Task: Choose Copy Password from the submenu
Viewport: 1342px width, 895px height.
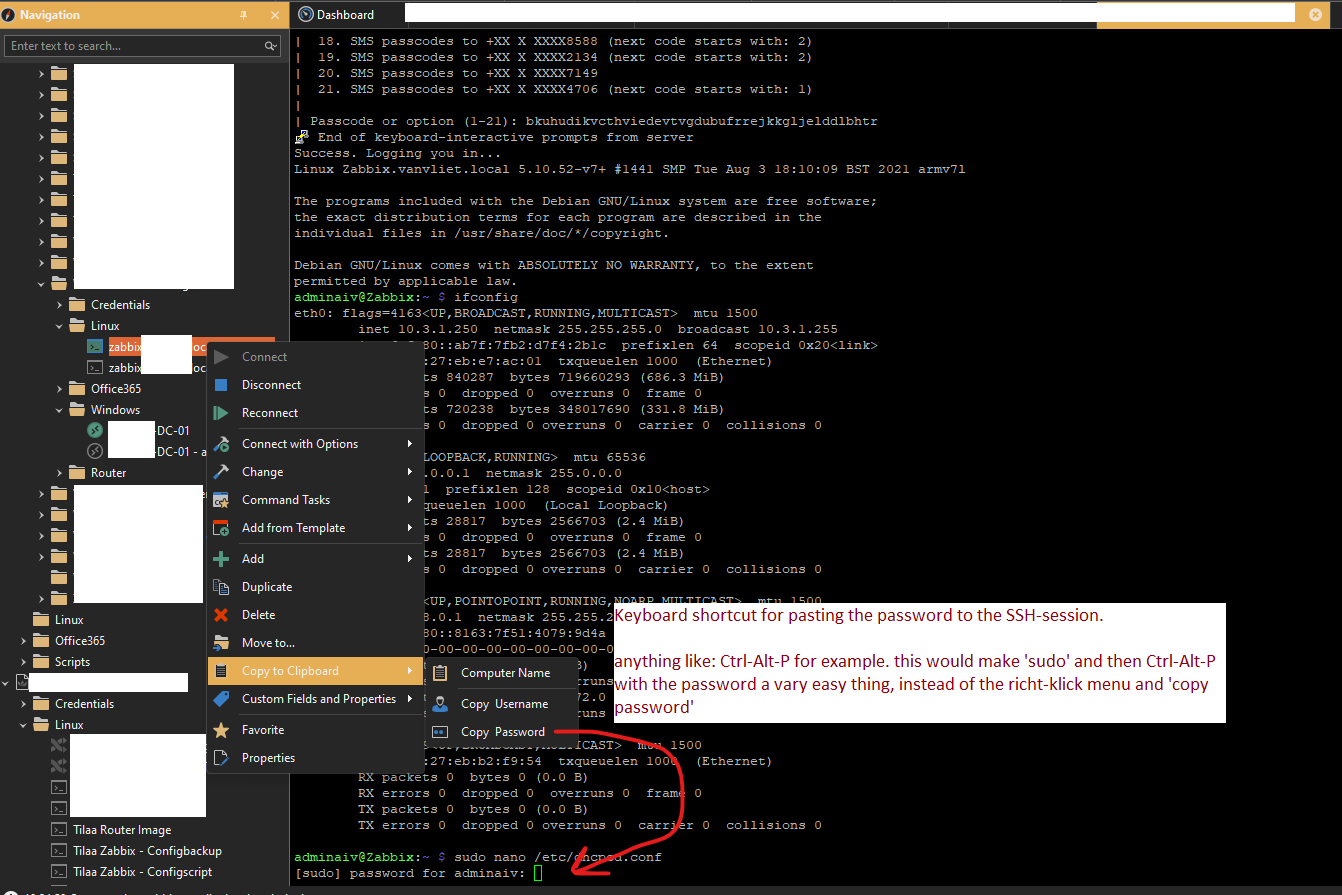Action: point(502,732)
